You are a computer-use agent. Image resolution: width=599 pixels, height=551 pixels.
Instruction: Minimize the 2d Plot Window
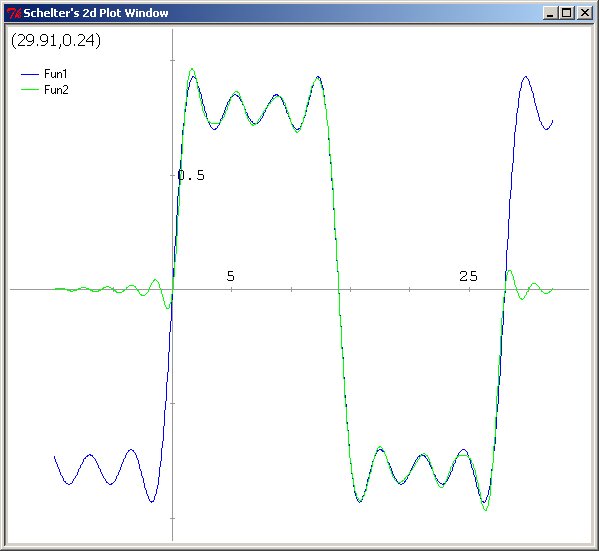tap(550, 13)
